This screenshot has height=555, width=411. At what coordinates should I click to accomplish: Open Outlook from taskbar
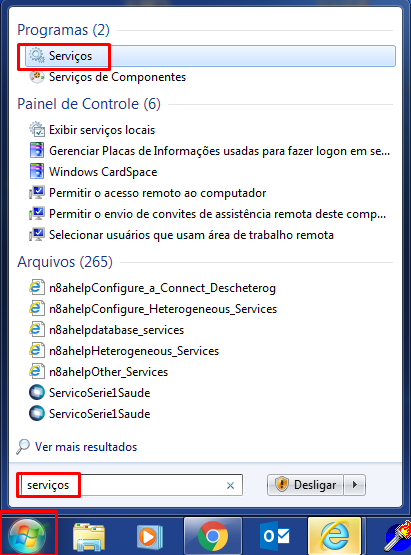coord(275,536)
